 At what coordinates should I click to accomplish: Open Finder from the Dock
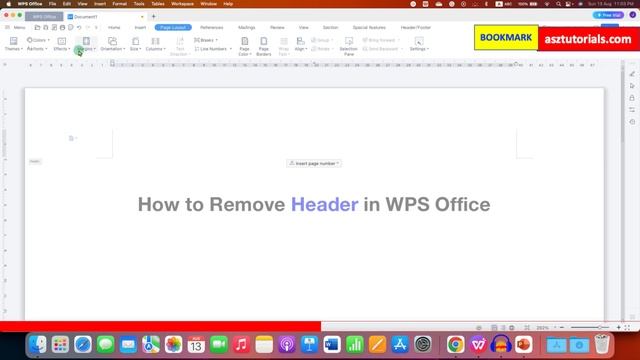(x=38, y=344)
